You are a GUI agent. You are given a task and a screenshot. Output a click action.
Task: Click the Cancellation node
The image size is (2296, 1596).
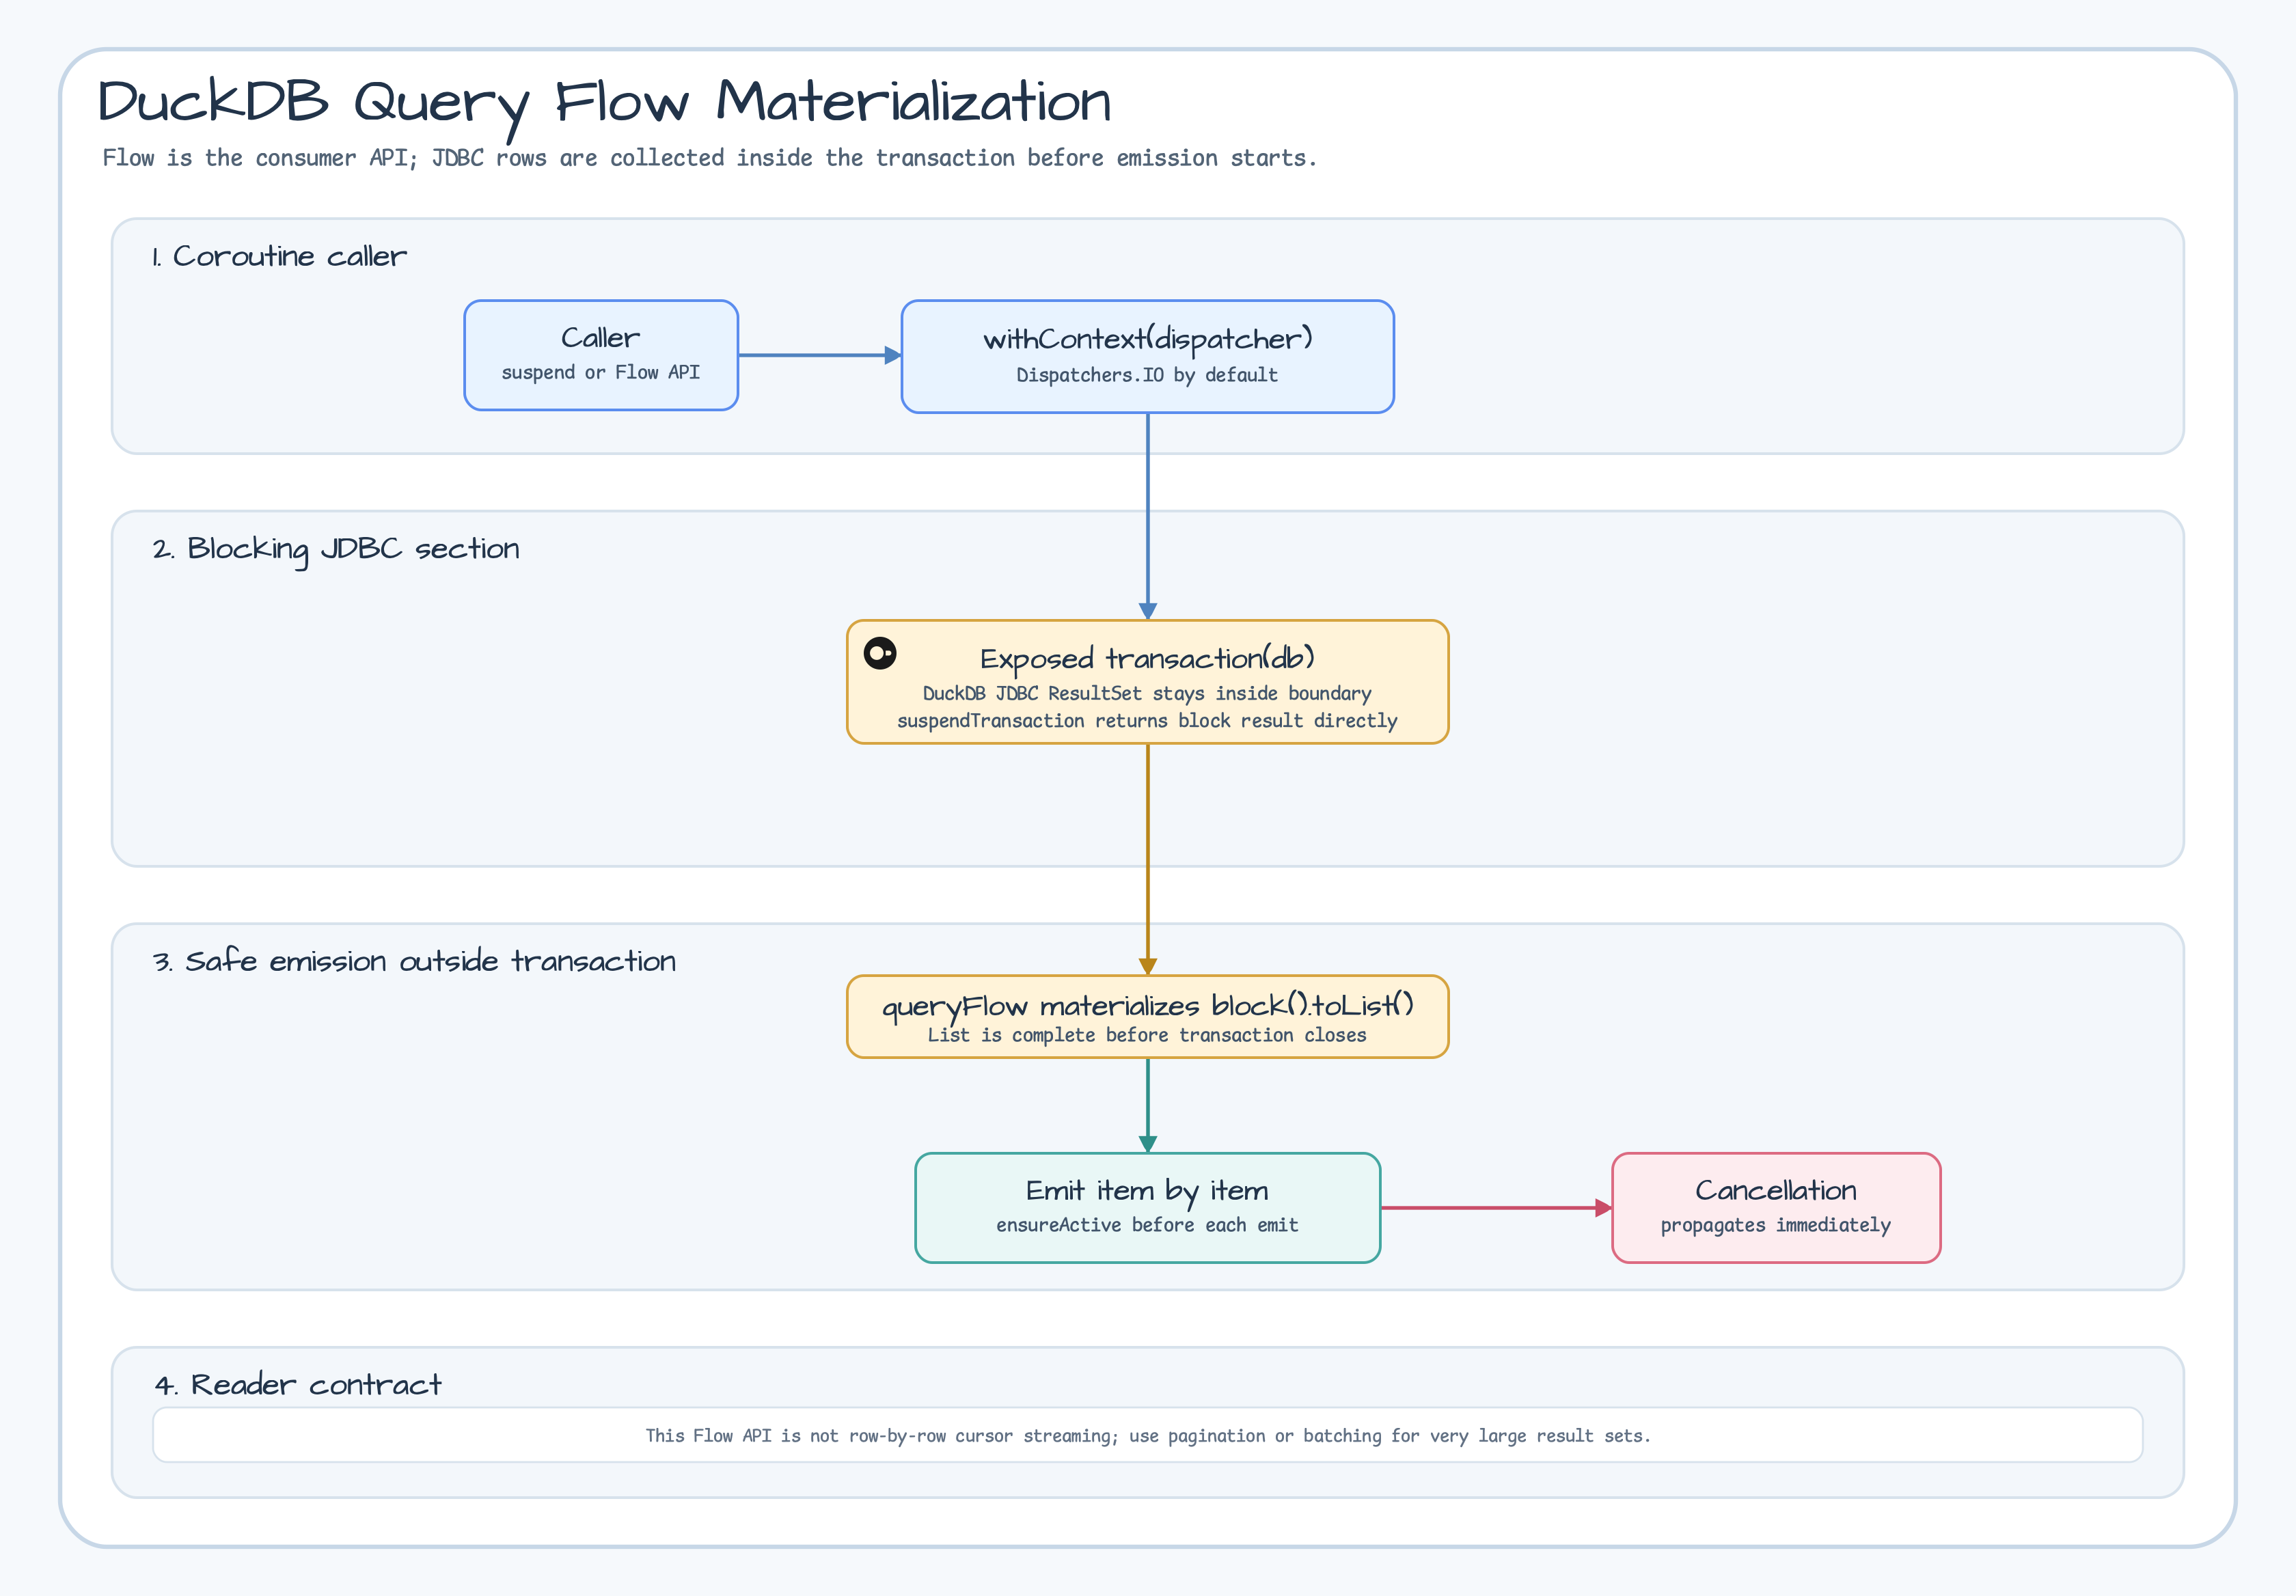(1776, 1207)
